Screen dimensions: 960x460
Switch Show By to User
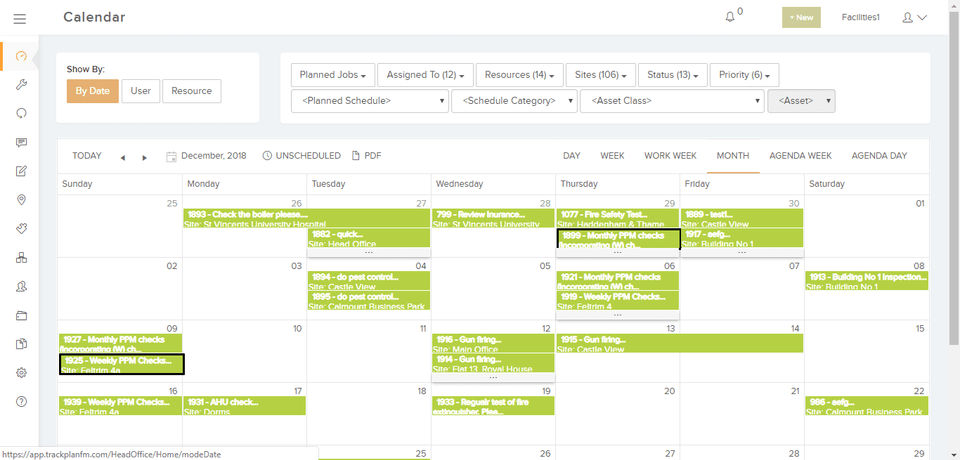pos(140,91)
